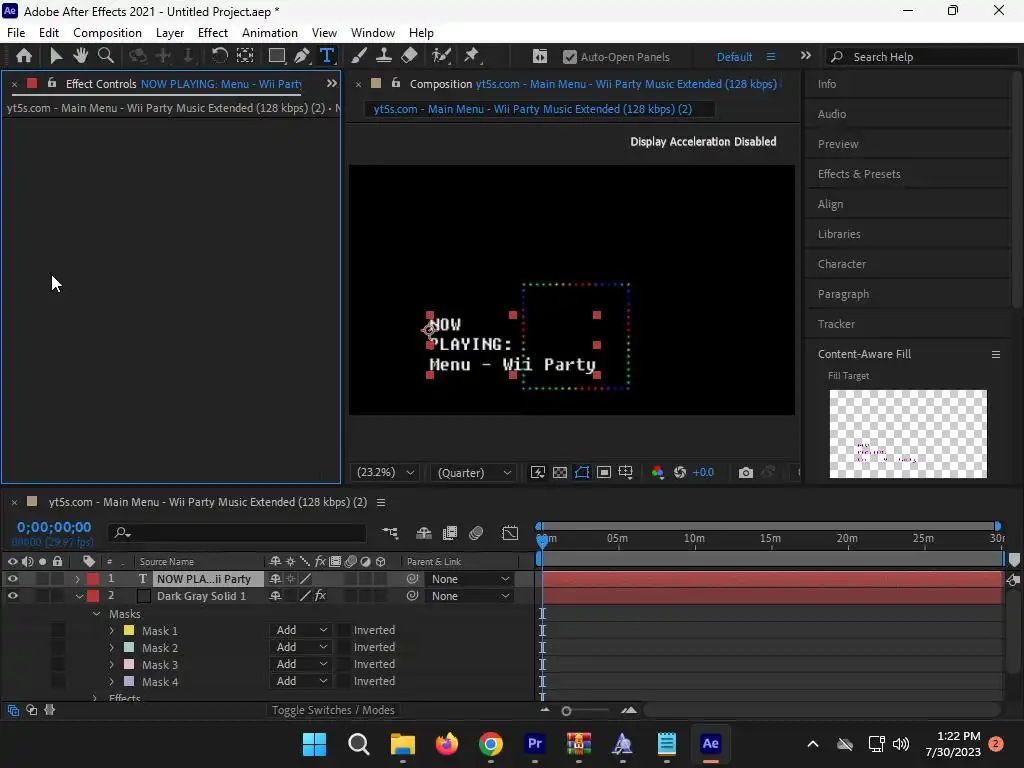Toggle mask and shape path visibility icon
The height and width of the screenshot is (768, 1024).
point(582,472)
